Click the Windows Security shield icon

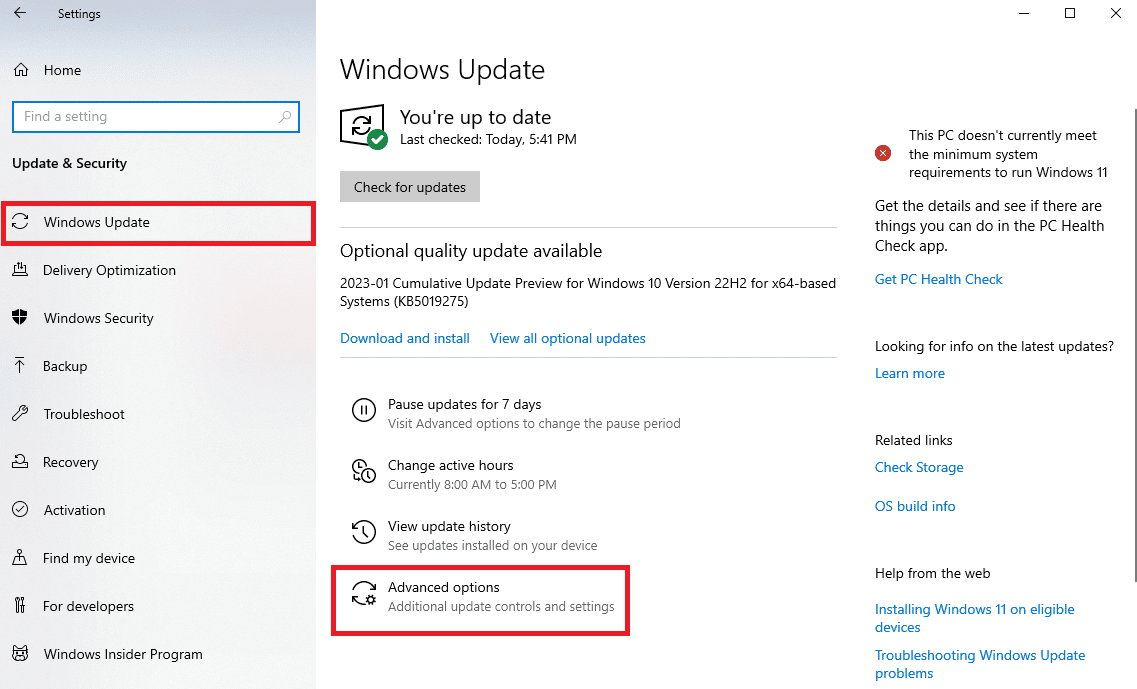20,318
